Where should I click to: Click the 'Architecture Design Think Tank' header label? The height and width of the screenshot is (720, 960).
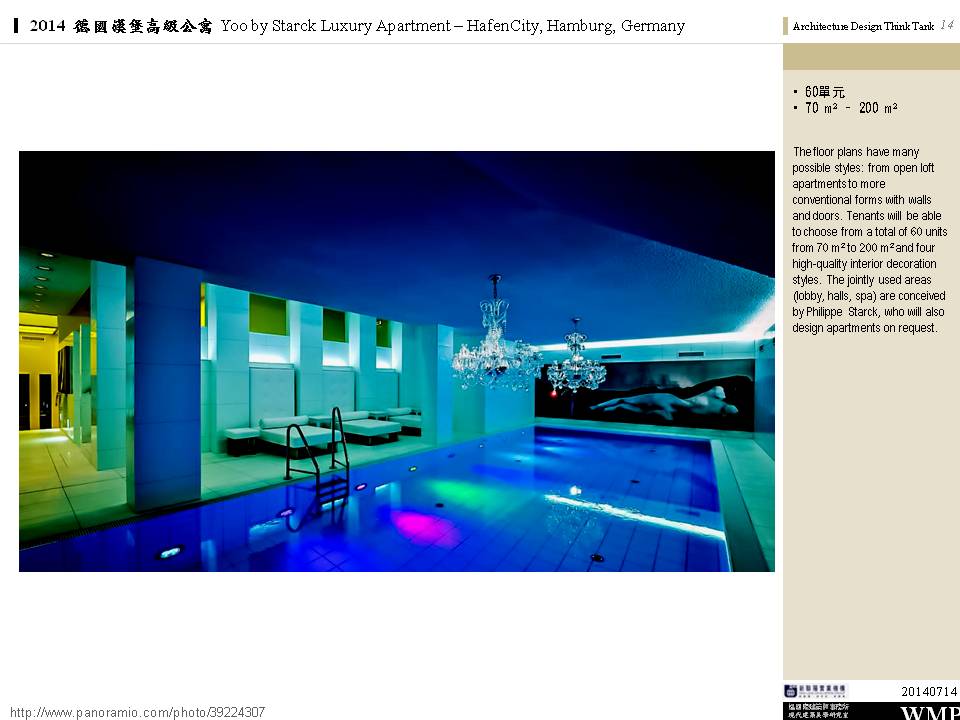coord(862,27)
